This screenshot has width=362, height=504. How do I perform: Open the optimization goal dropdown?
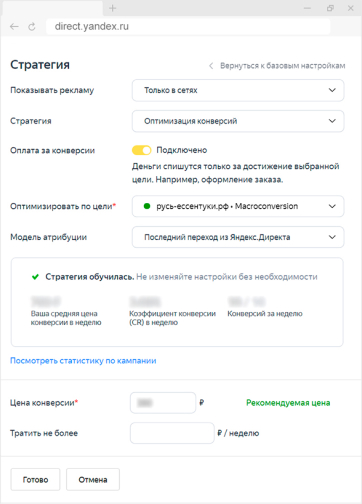pyautogui.click(x=238, y=206)
